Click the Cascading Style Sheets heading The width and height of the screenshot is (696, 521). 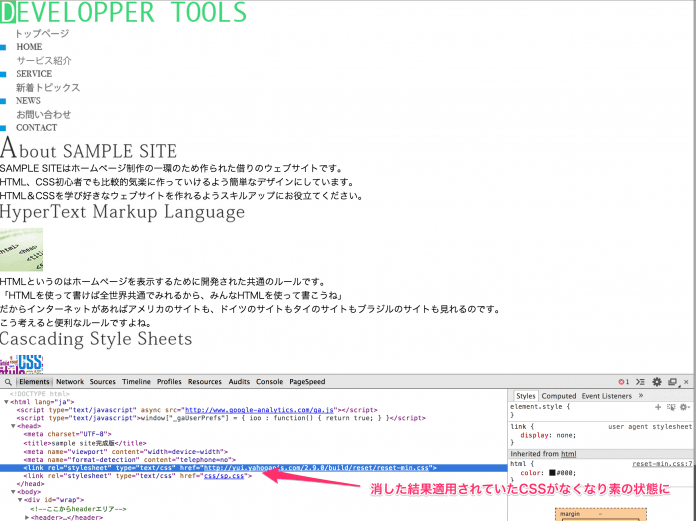pyautogui.click(x=96, y=339)
